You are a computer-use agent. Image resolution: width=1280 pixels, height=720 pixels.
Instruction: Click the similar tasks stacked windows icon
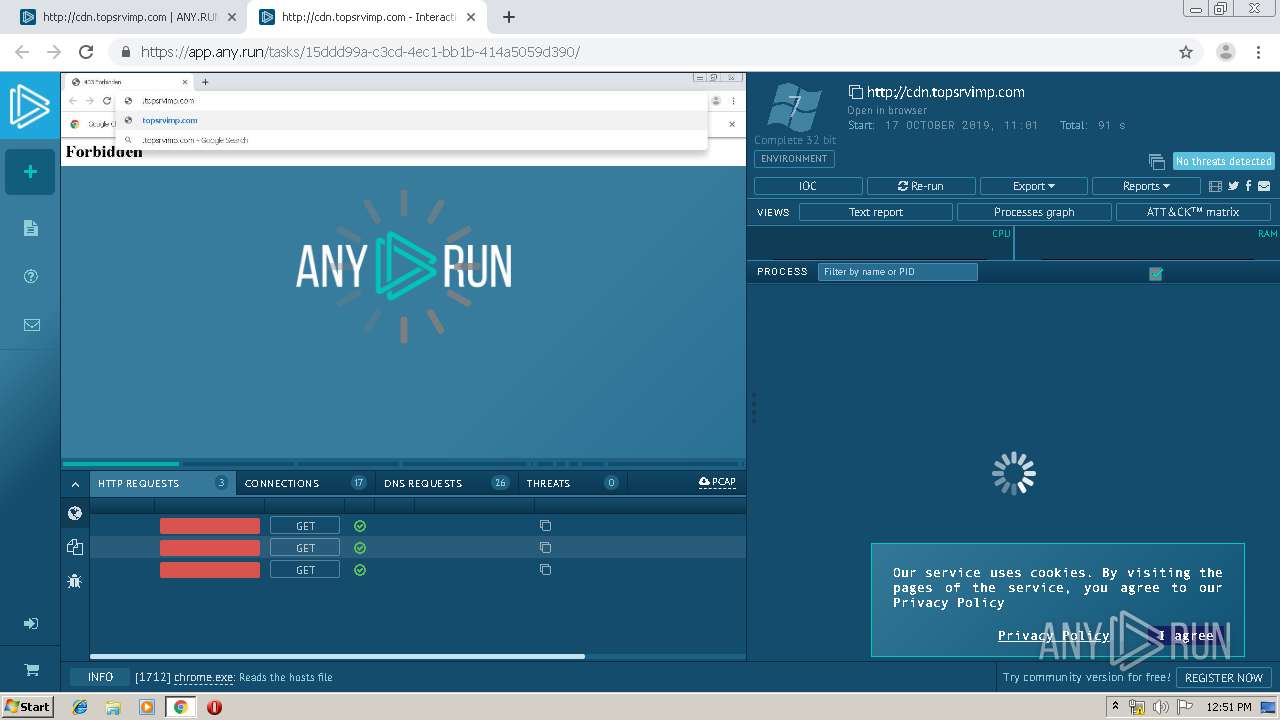(1157, 161)
